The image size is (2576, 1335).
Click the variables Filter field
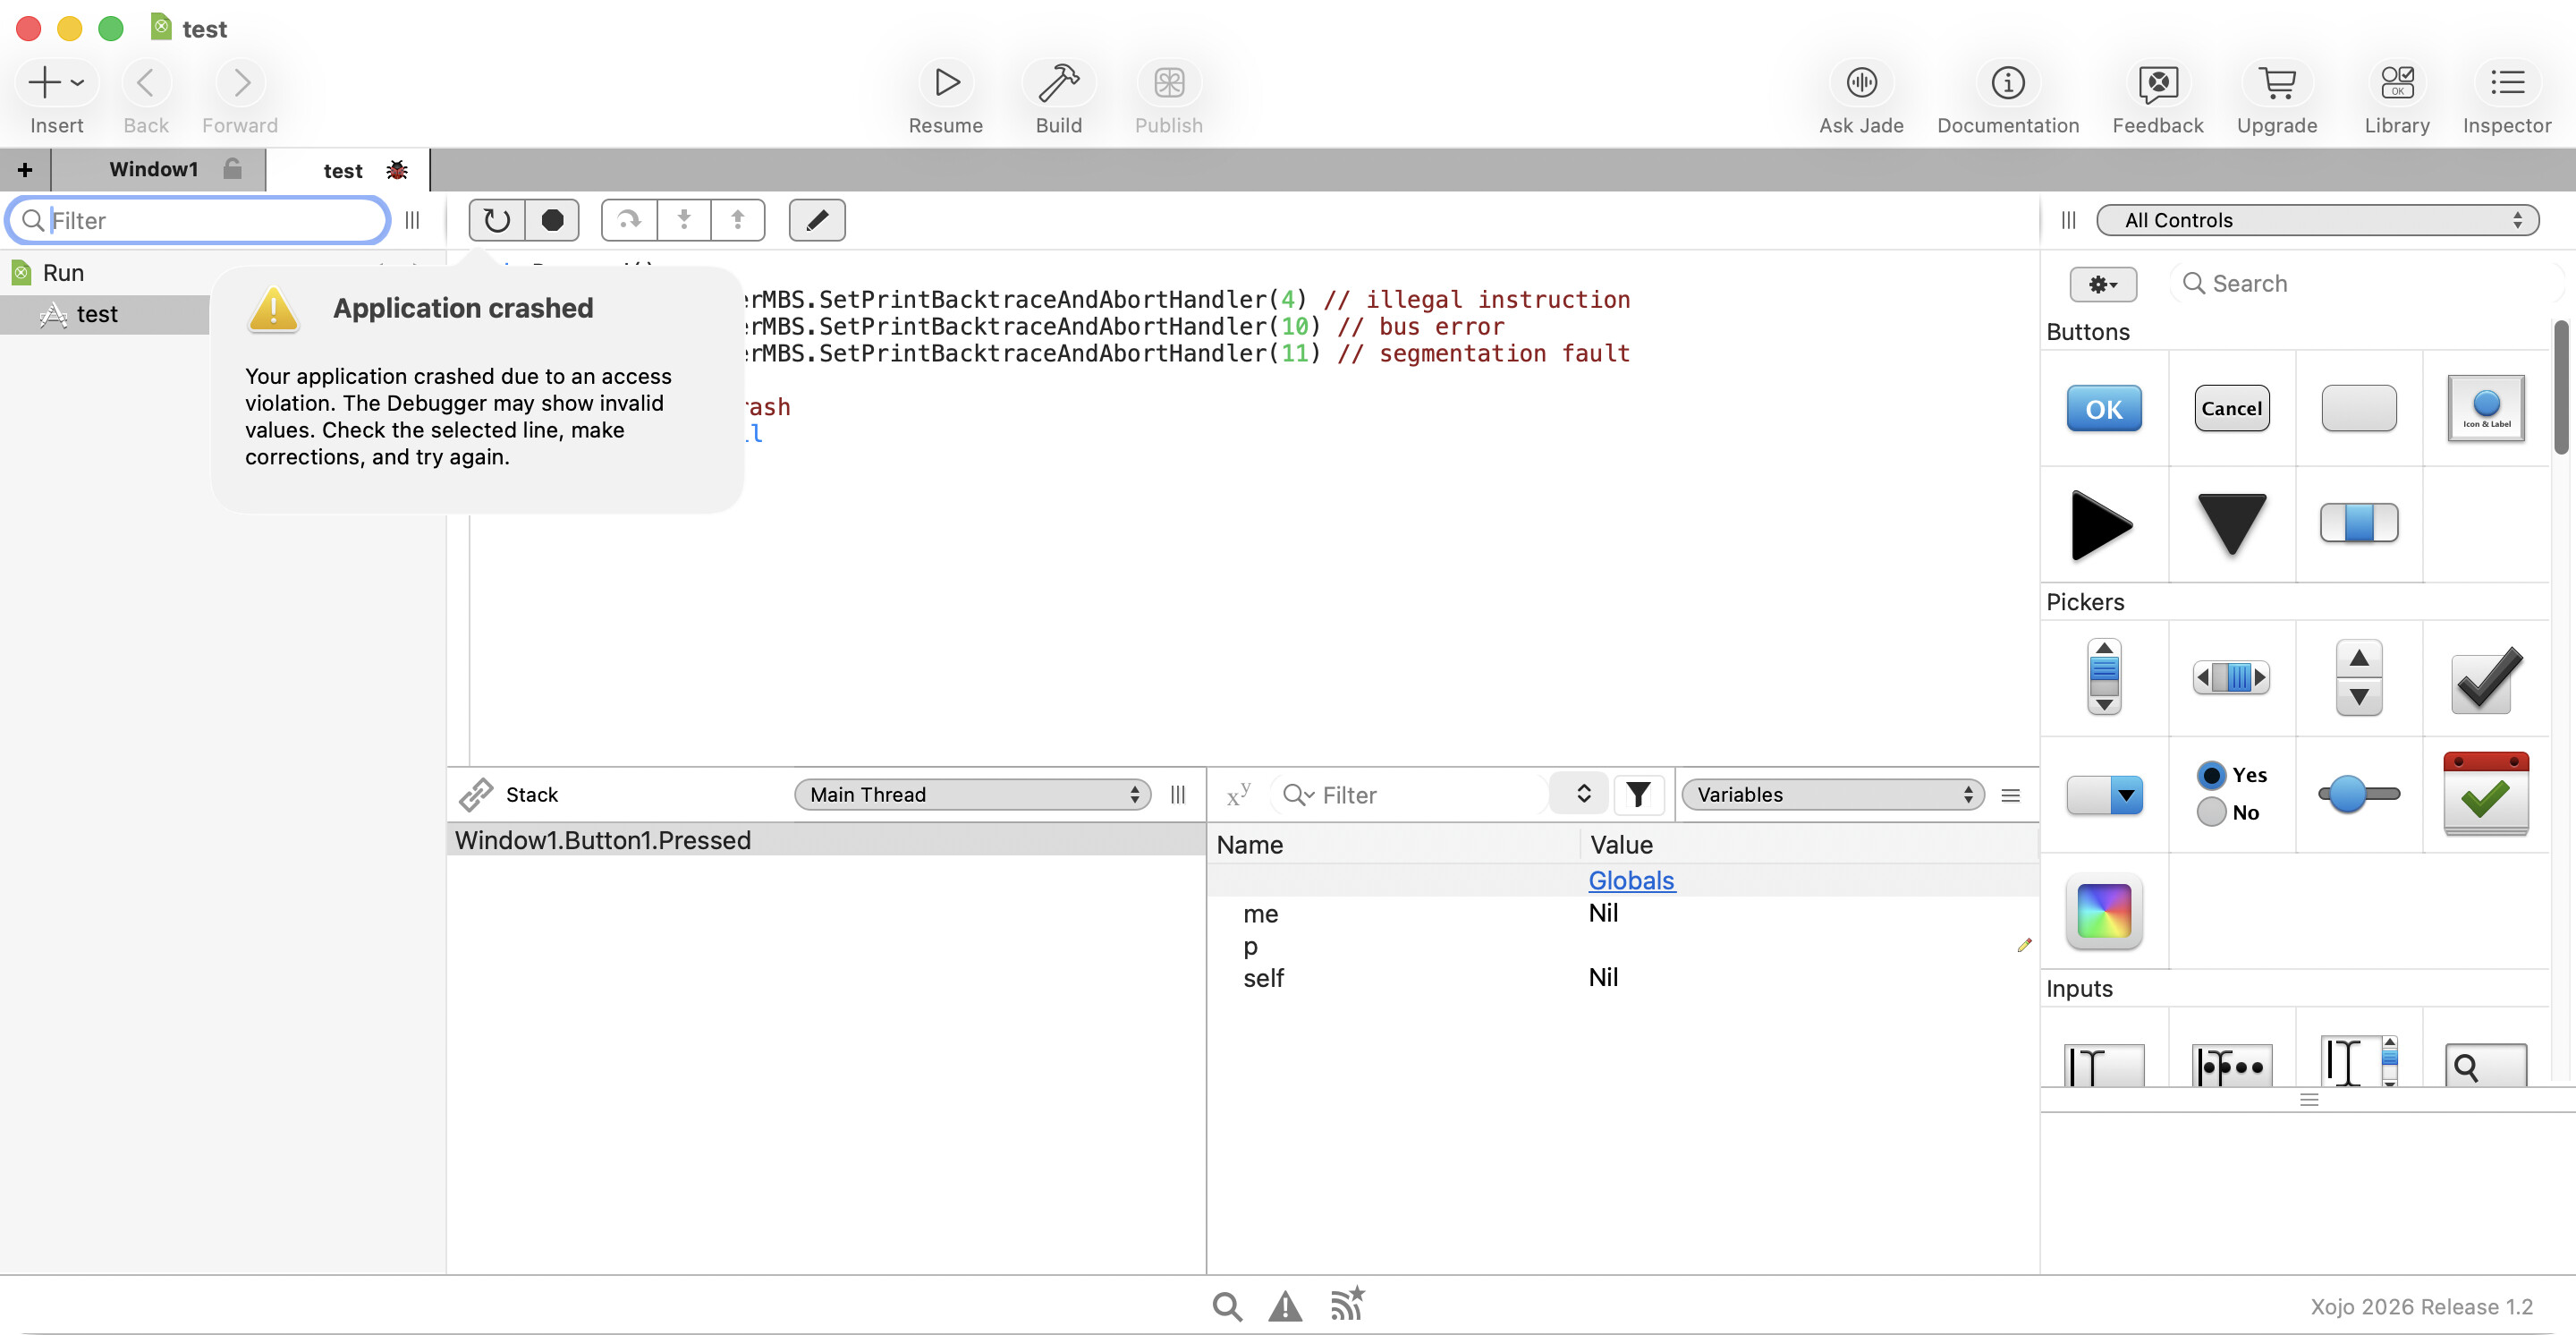[x=1411, y=794]
